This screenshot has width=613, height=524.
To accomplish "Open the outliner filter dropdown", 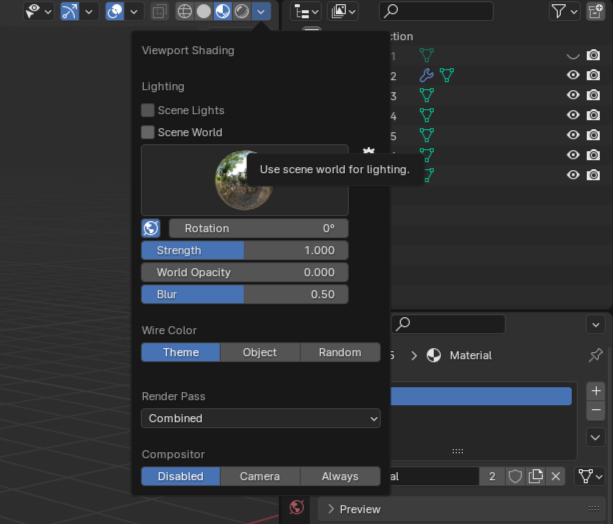I will pyautogui.click(x=565, y=11).
